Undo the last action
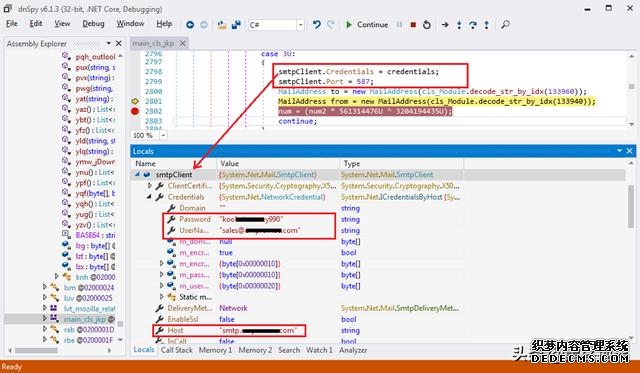Image resolution: width=640 pixels, height=373 pixels. point(316,24)
